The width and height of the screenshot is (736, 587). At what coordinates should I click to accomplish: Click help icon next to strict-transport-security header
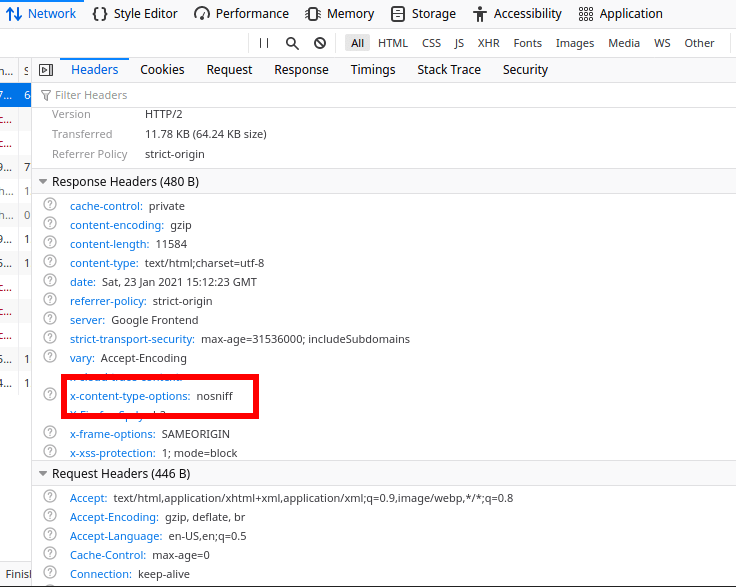[x=50, y=337]
